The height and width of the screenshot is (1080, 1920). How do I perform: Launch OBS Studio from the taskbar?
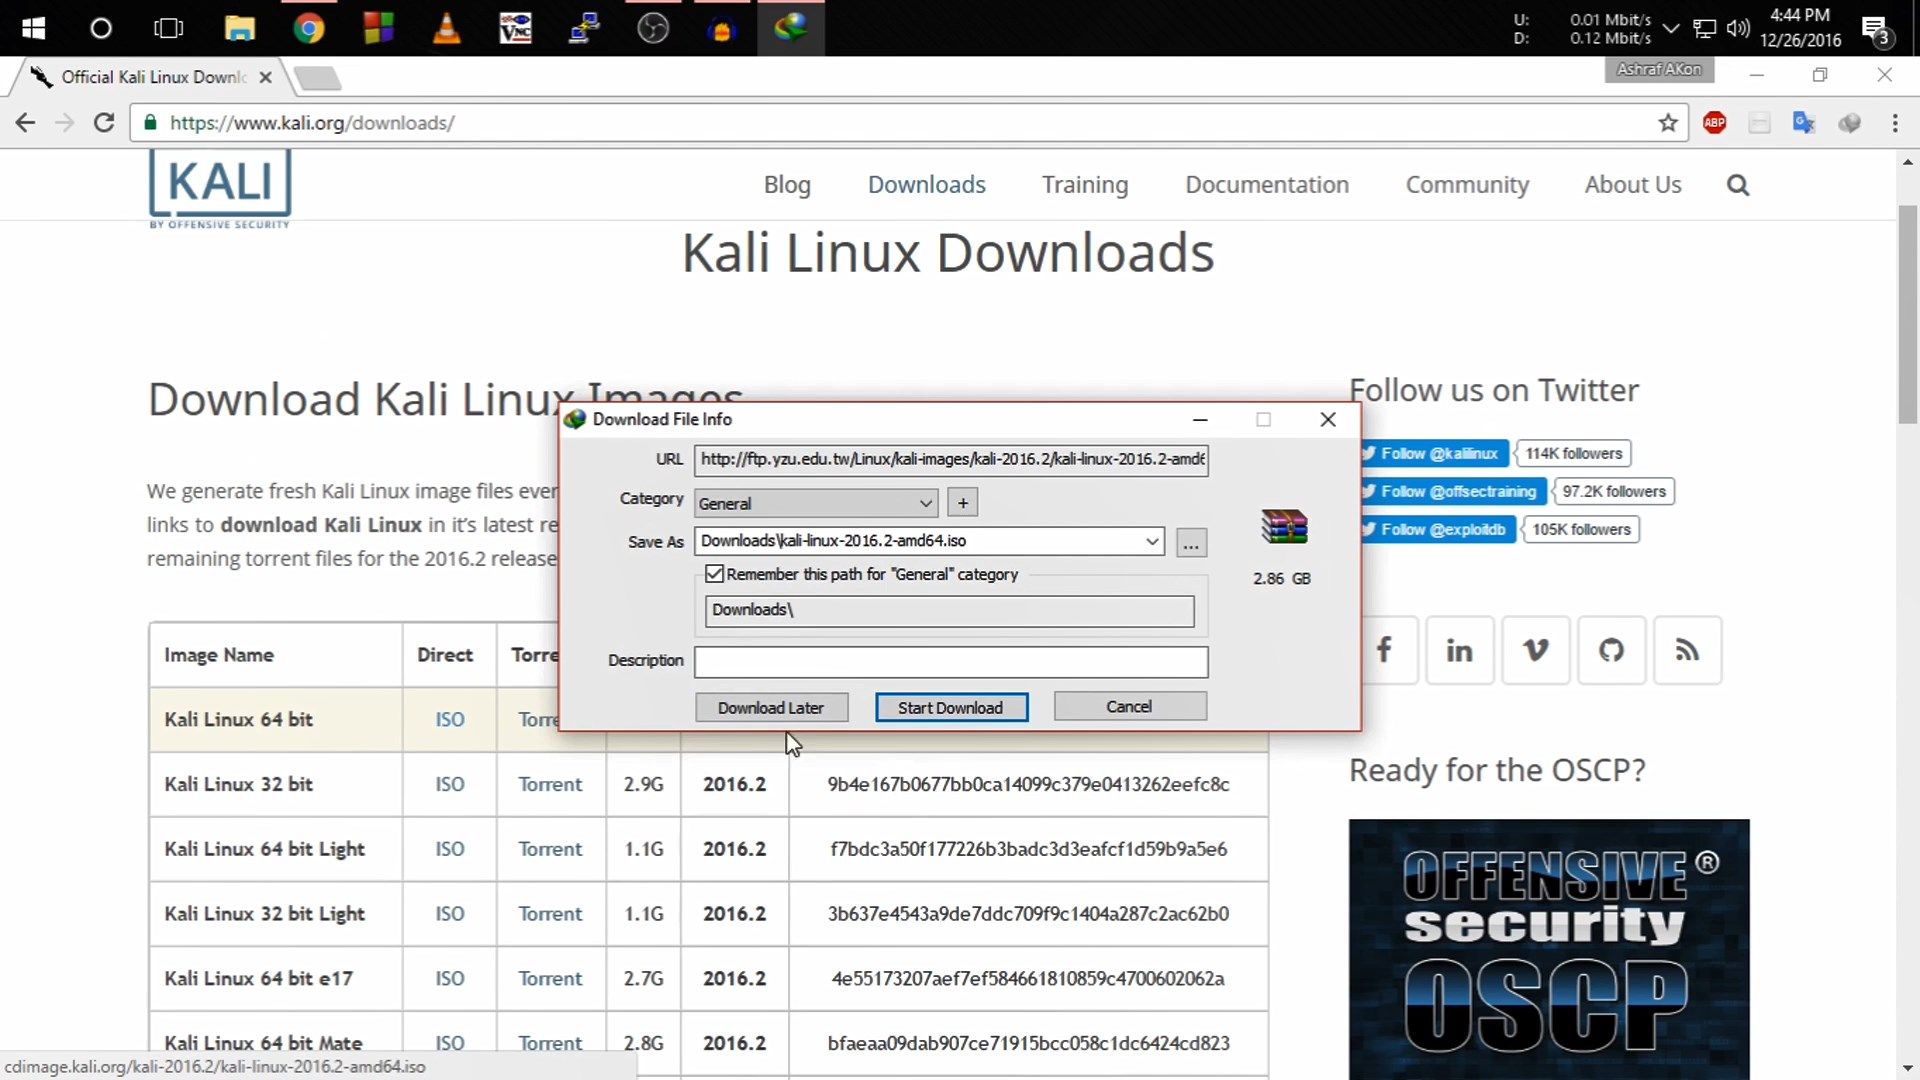653,28
